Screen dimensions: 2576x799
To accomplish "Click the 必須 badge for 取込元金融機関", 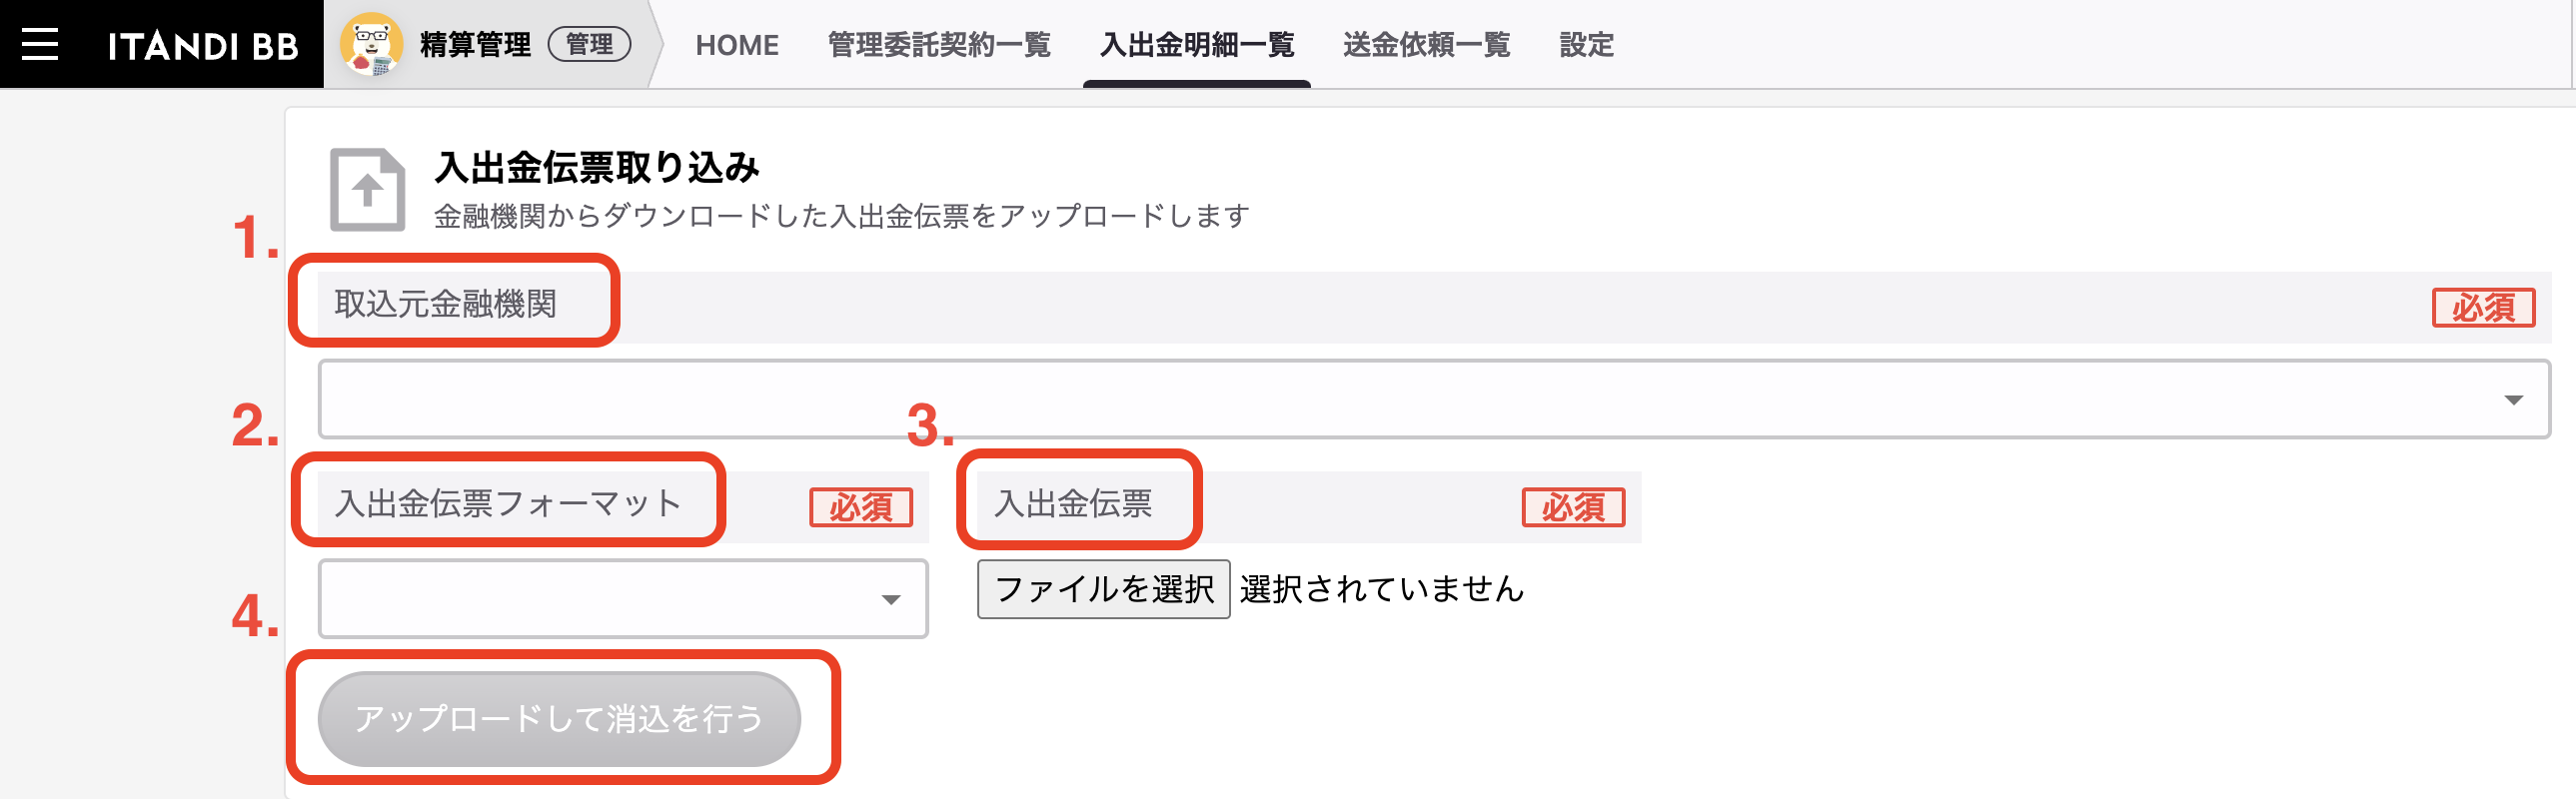I will point(2483,307).
